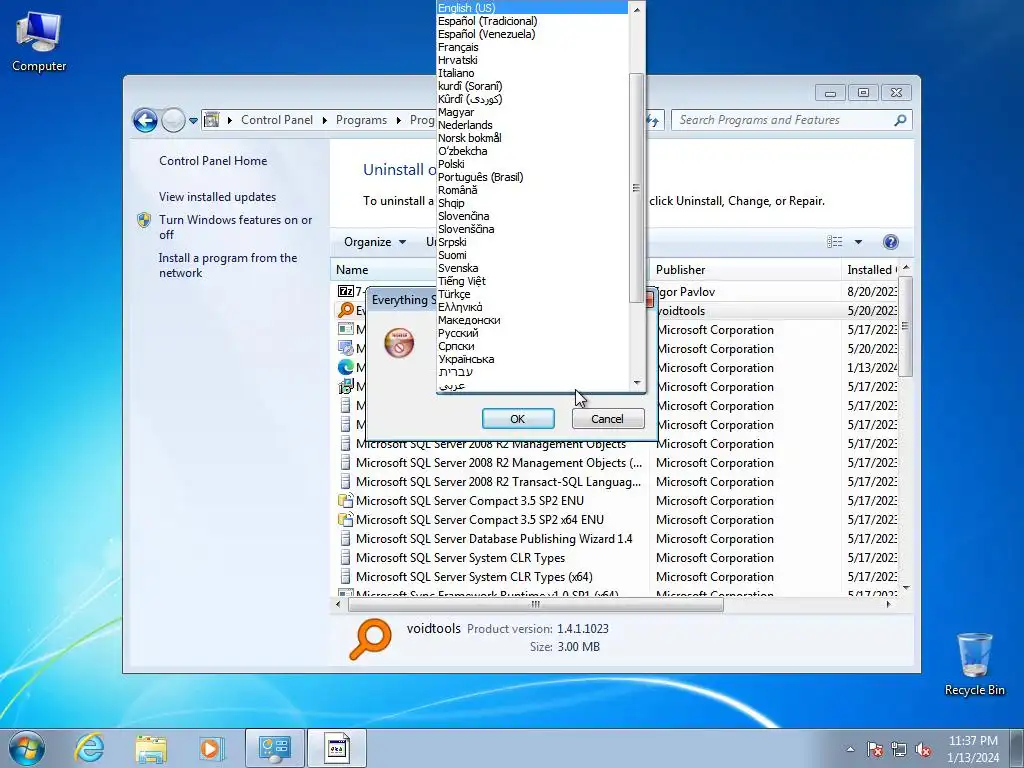Open the recent pages dropdown arrow
1024x768 pixels.
pos(193,121)
